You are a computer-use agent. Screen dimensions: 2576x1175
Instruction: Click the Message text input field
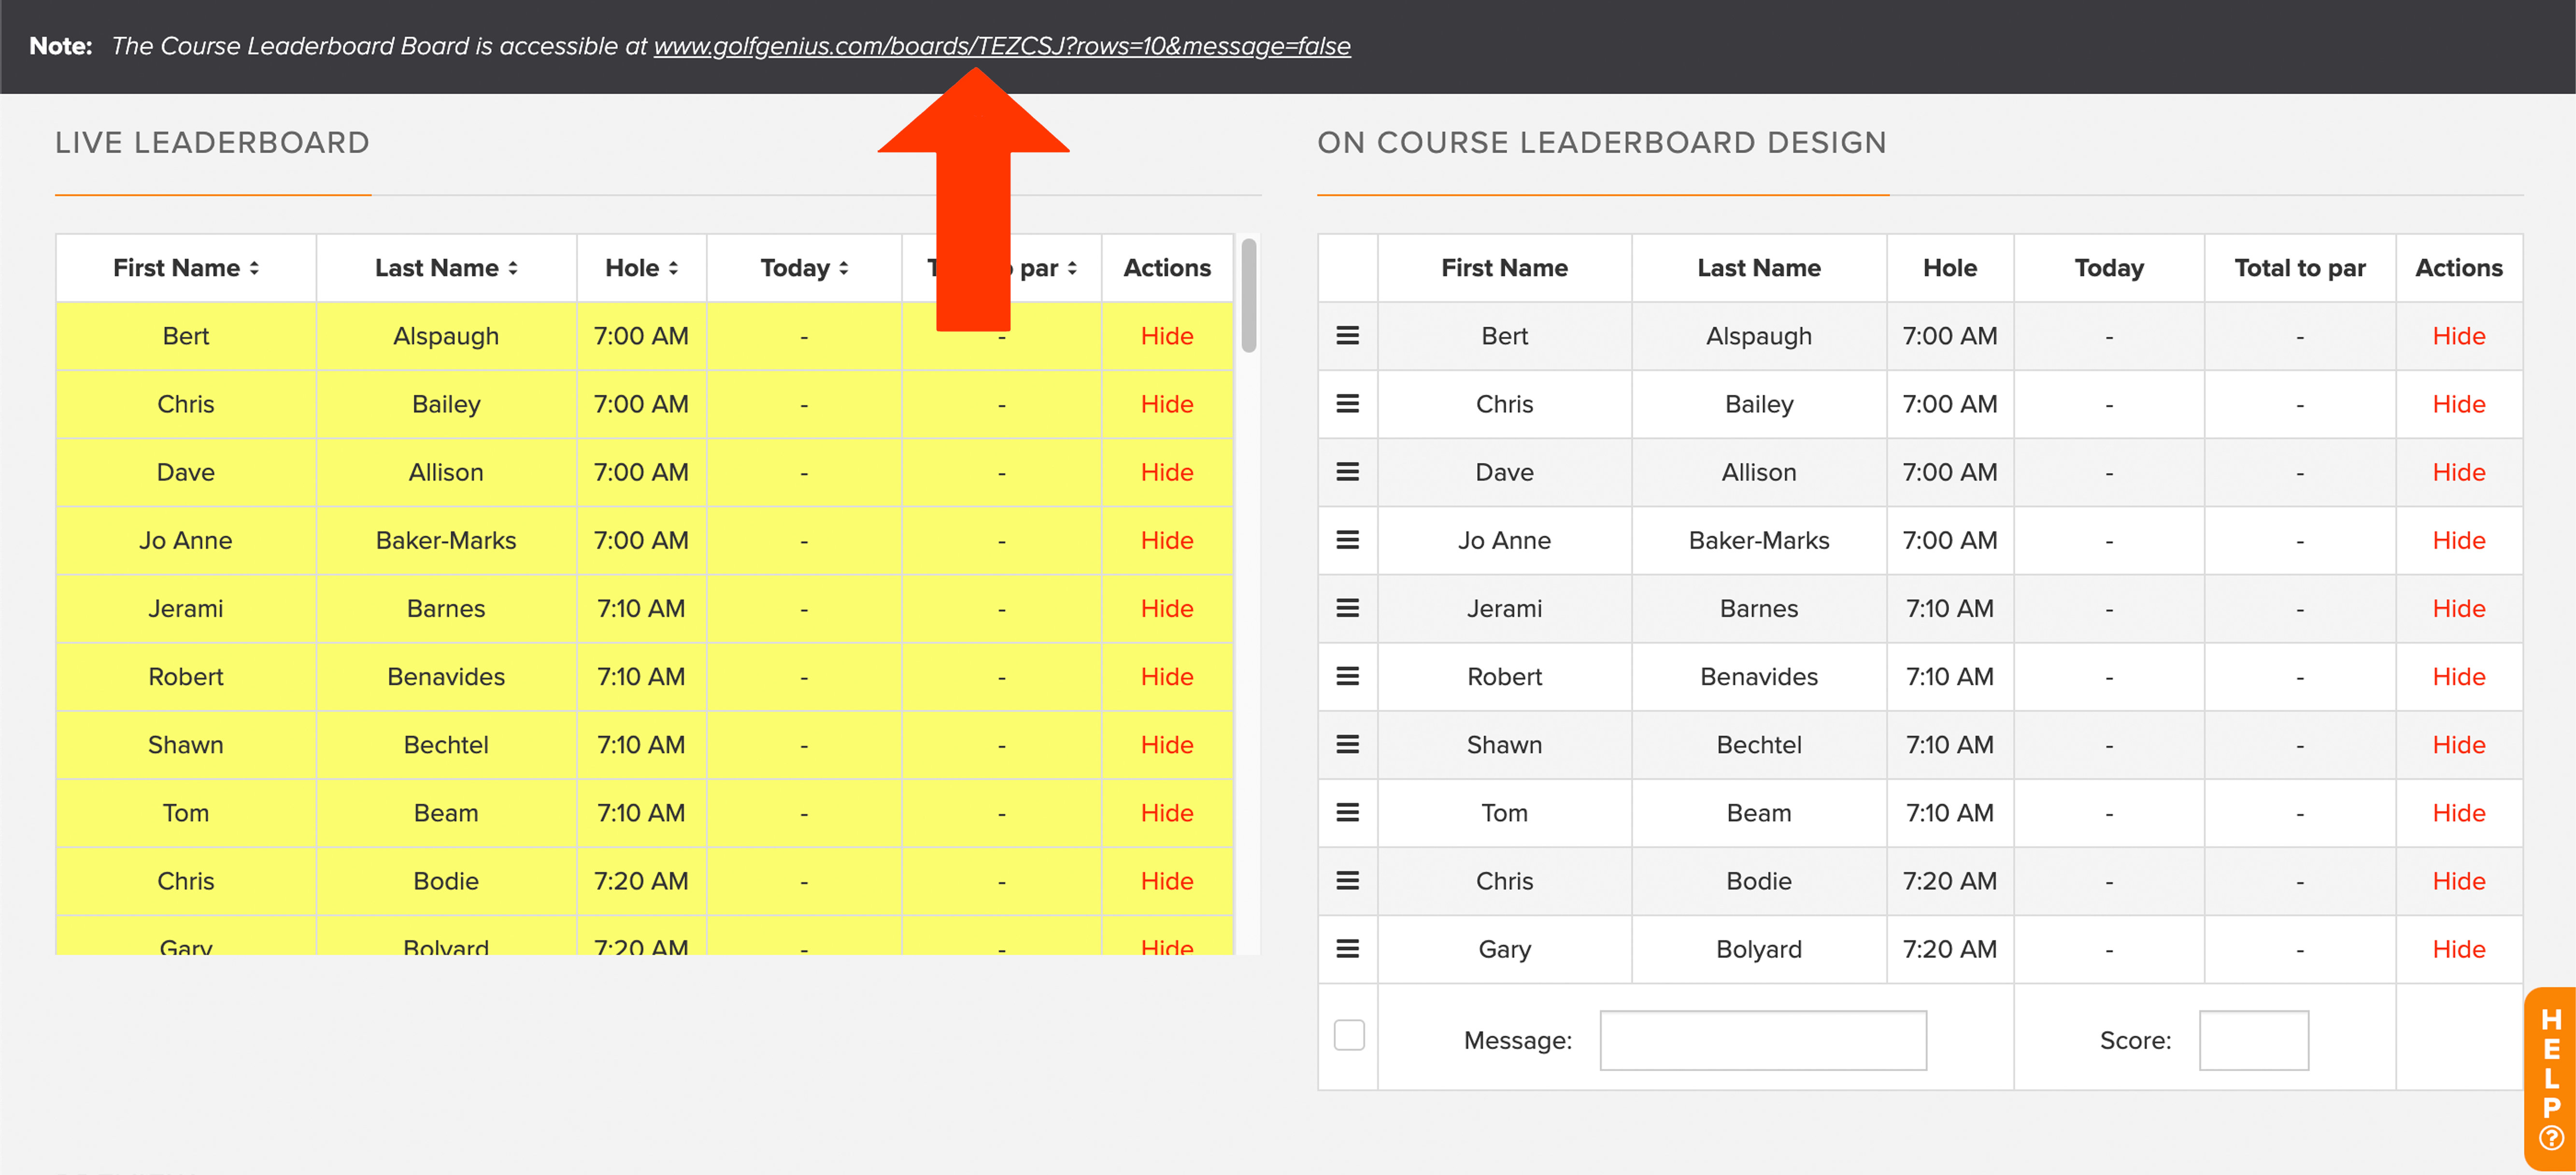[1763, 1040]
